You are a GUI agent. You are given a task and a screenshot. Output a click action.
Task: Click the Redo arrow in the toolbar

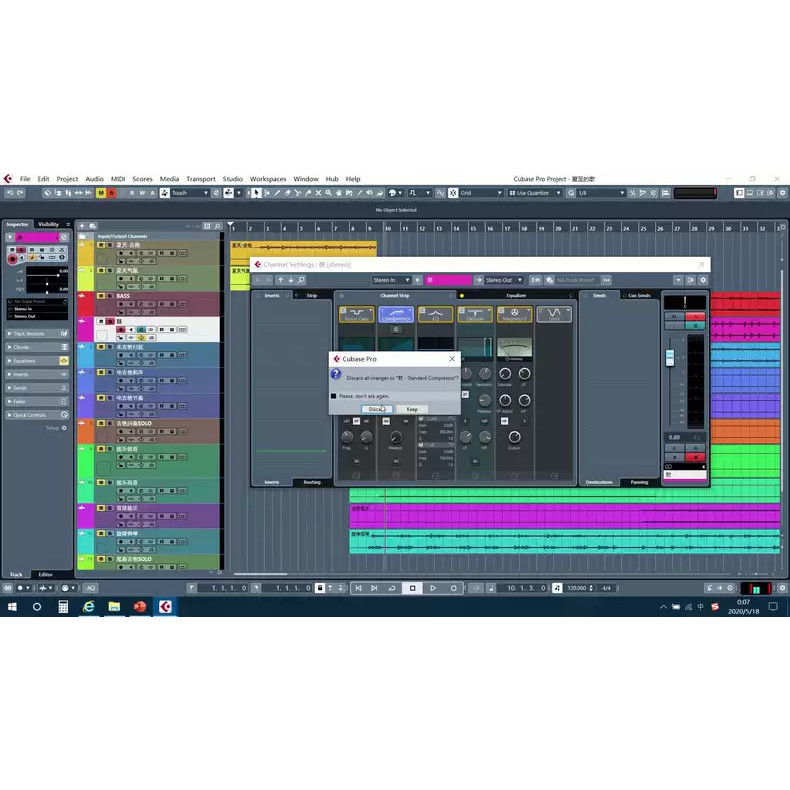tap(20, 193)
